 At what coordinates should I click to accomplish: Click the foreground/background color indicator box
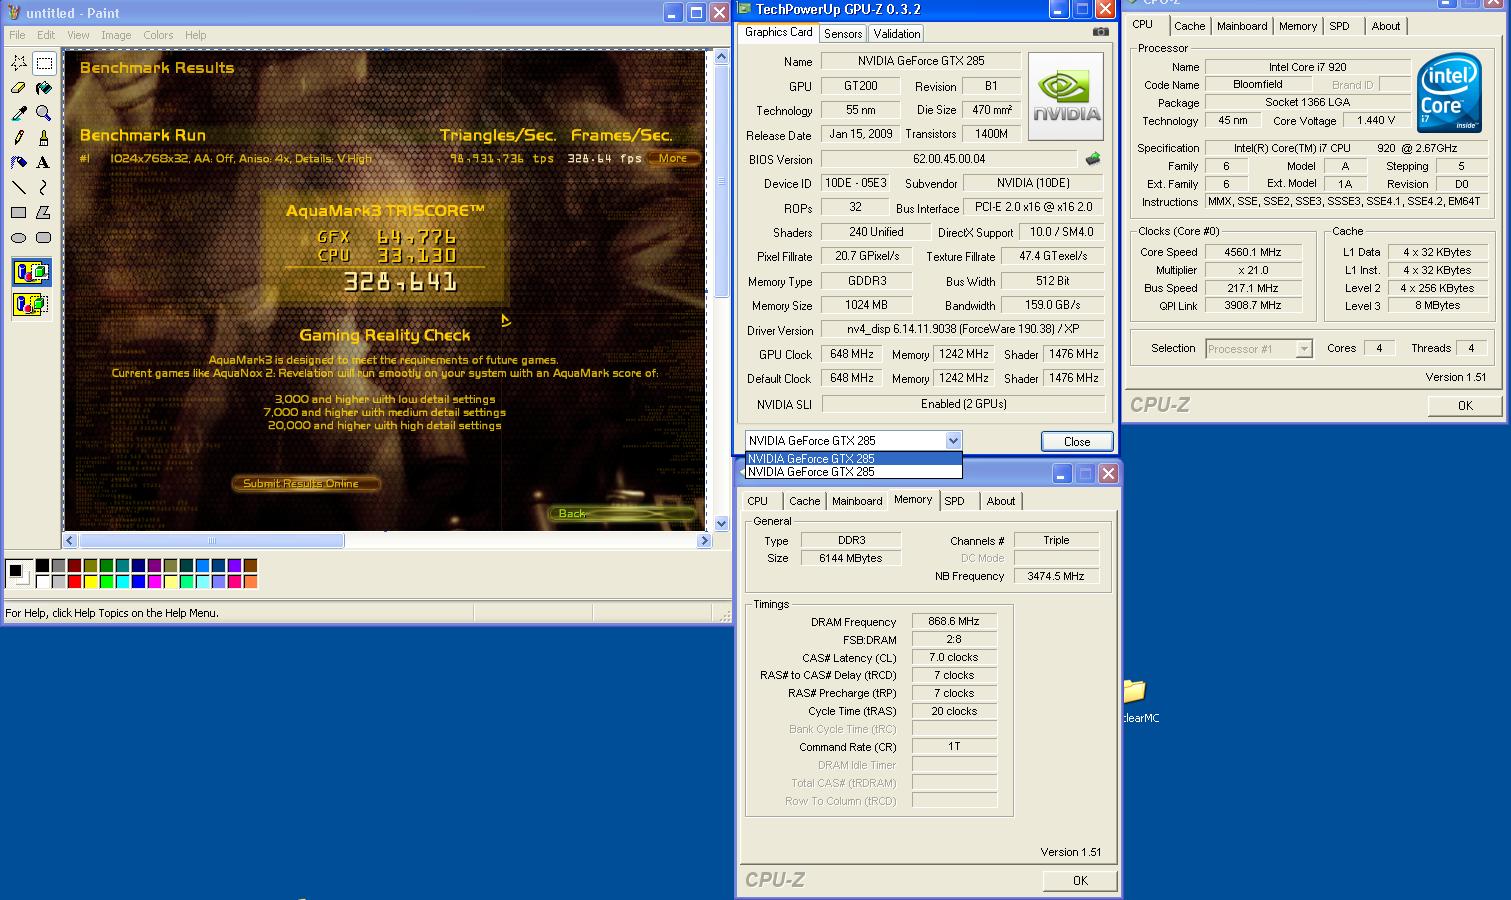pyautogui.click(x=17, y=574)
